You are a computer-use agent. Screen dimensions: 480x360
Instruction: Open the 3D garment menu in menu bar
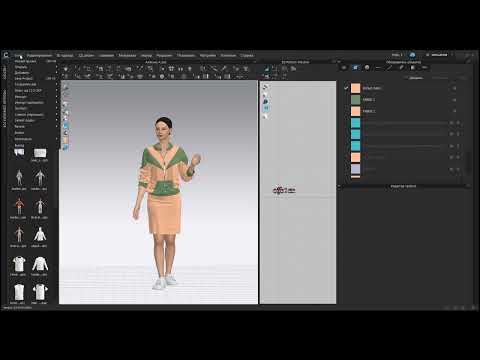pyautogui.click(x=65, y=55)
